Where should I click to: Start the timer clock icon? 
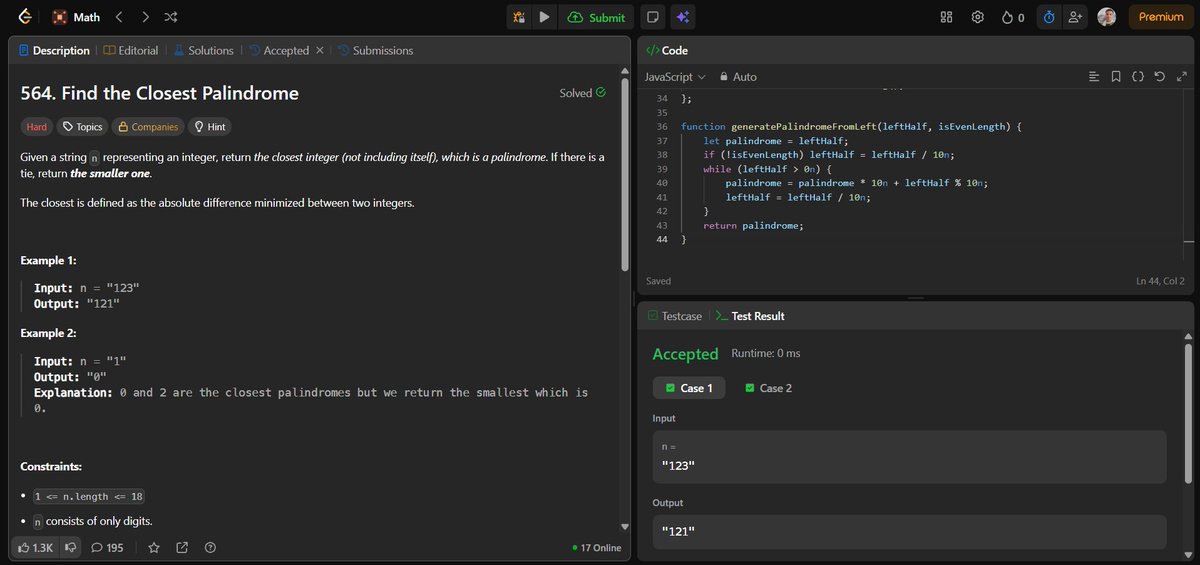coord(1049,17)
